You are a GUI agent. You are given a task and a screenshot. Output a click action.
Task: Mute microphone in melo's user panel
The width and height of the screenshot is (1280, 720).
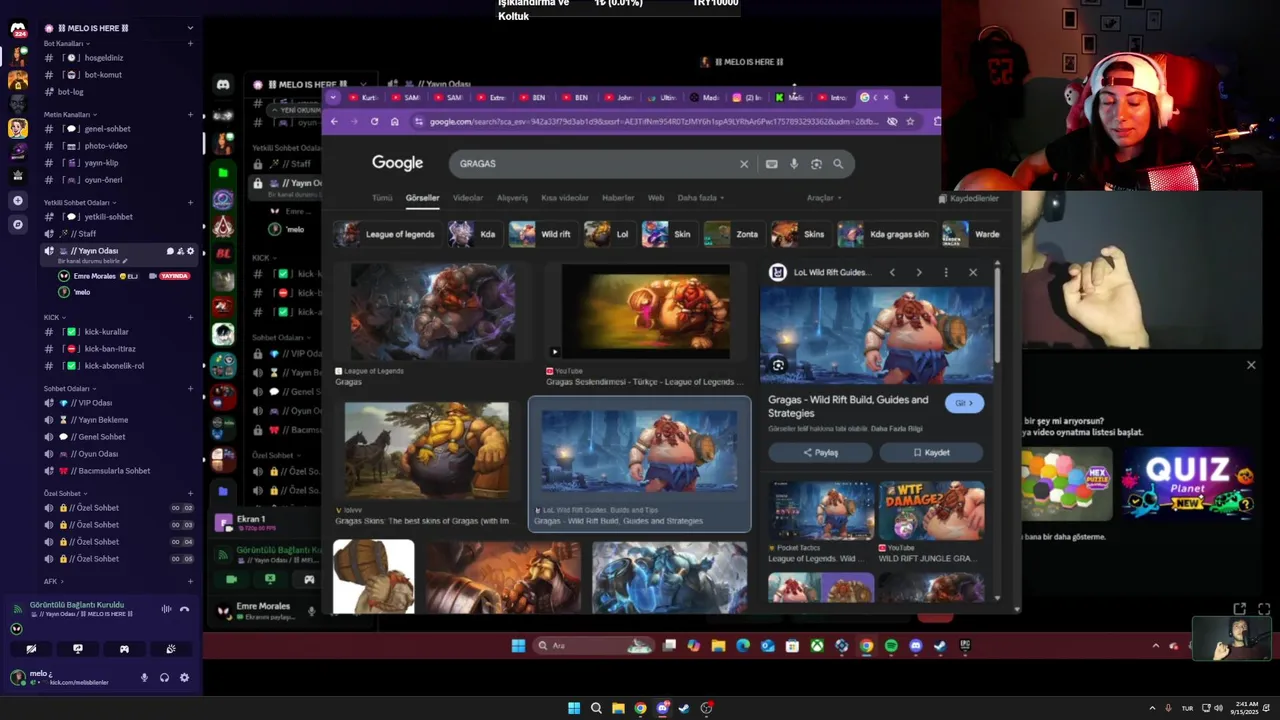144,678
